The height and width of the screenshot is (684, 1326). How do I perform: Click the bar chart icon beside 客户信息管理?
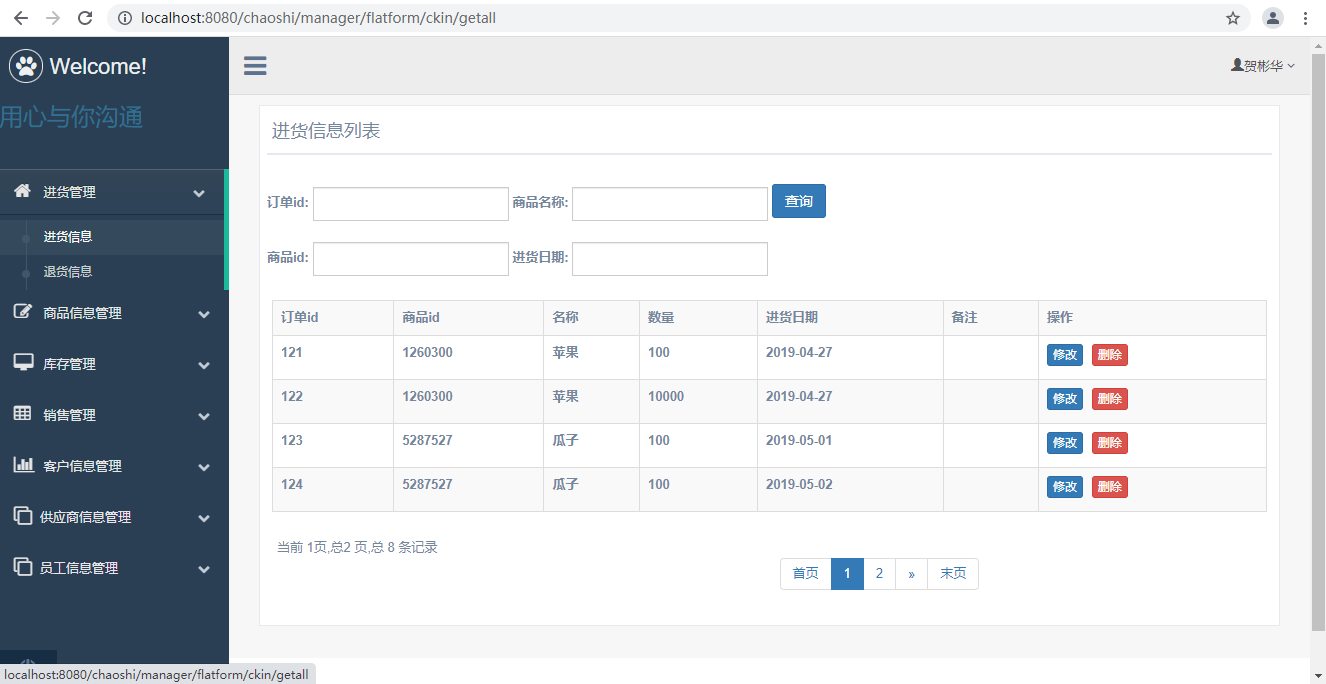point(23,464)
